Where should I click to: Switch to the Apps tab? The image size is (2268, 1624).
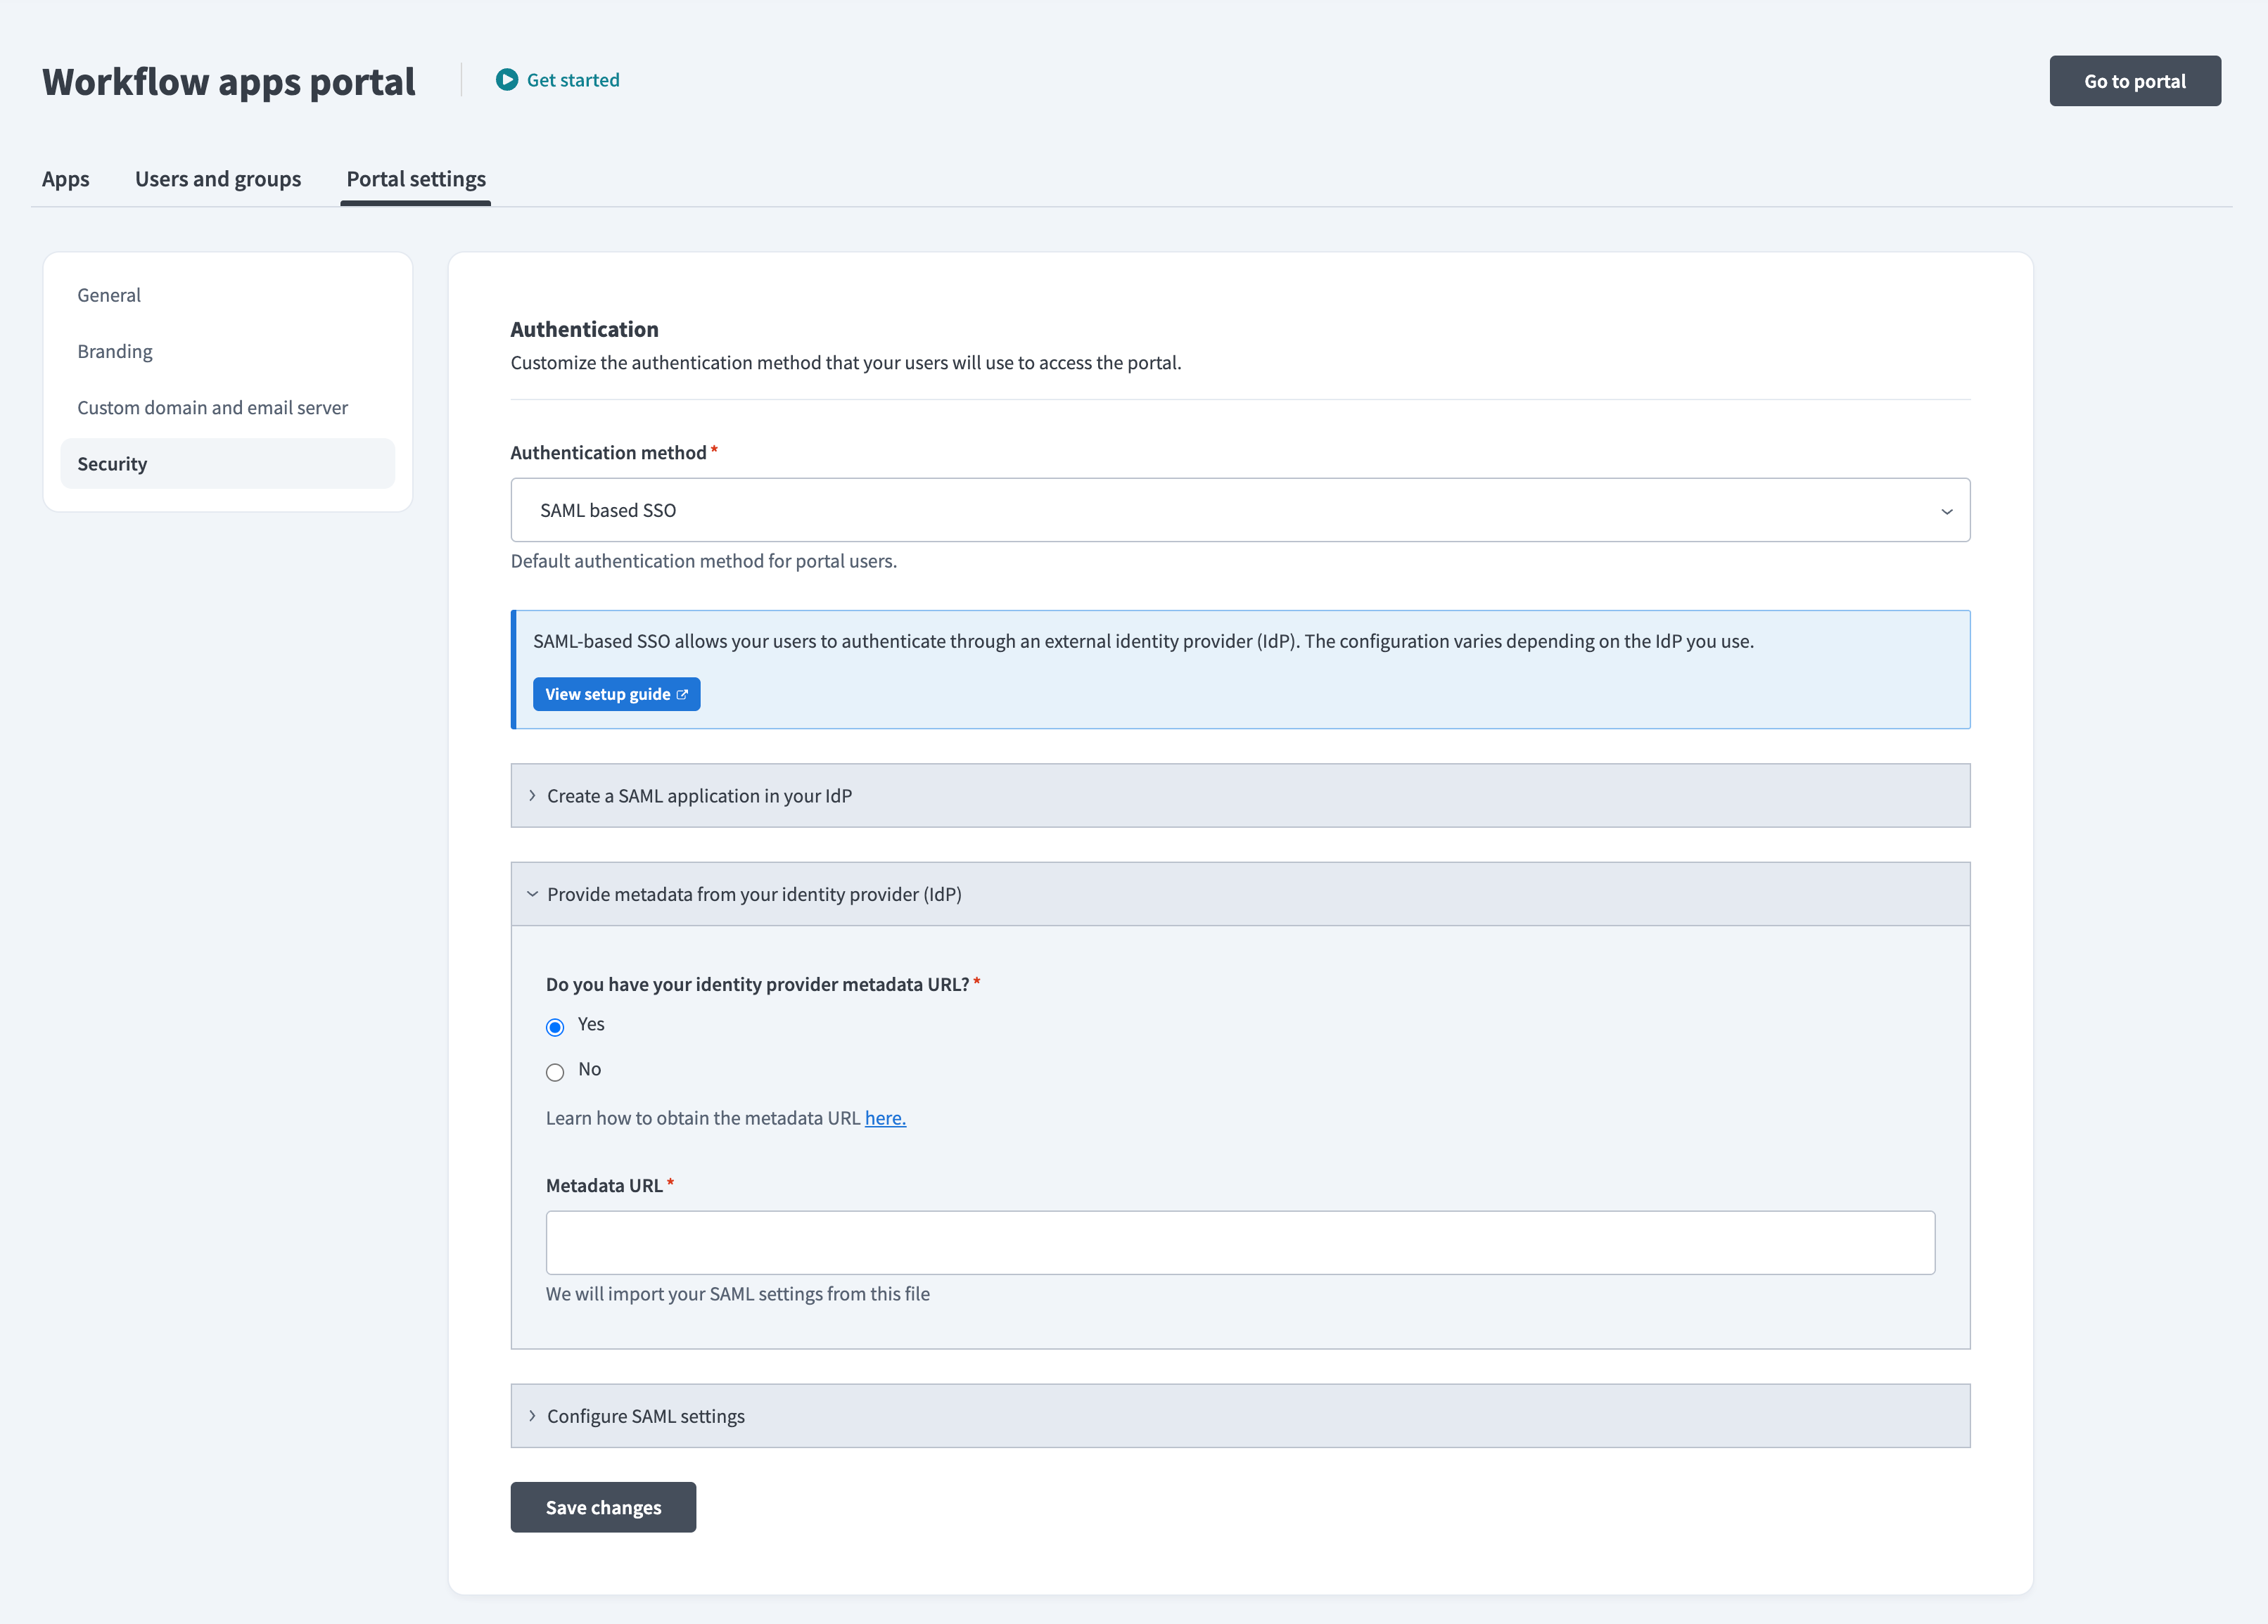click(x=66, y=179)
